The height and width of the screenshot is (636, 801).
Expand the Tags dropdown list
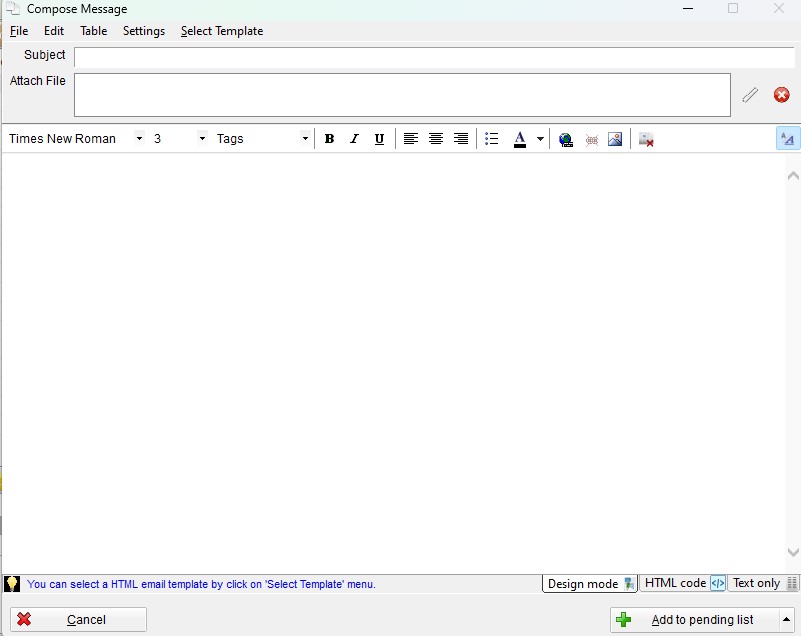tap(305, 138)
